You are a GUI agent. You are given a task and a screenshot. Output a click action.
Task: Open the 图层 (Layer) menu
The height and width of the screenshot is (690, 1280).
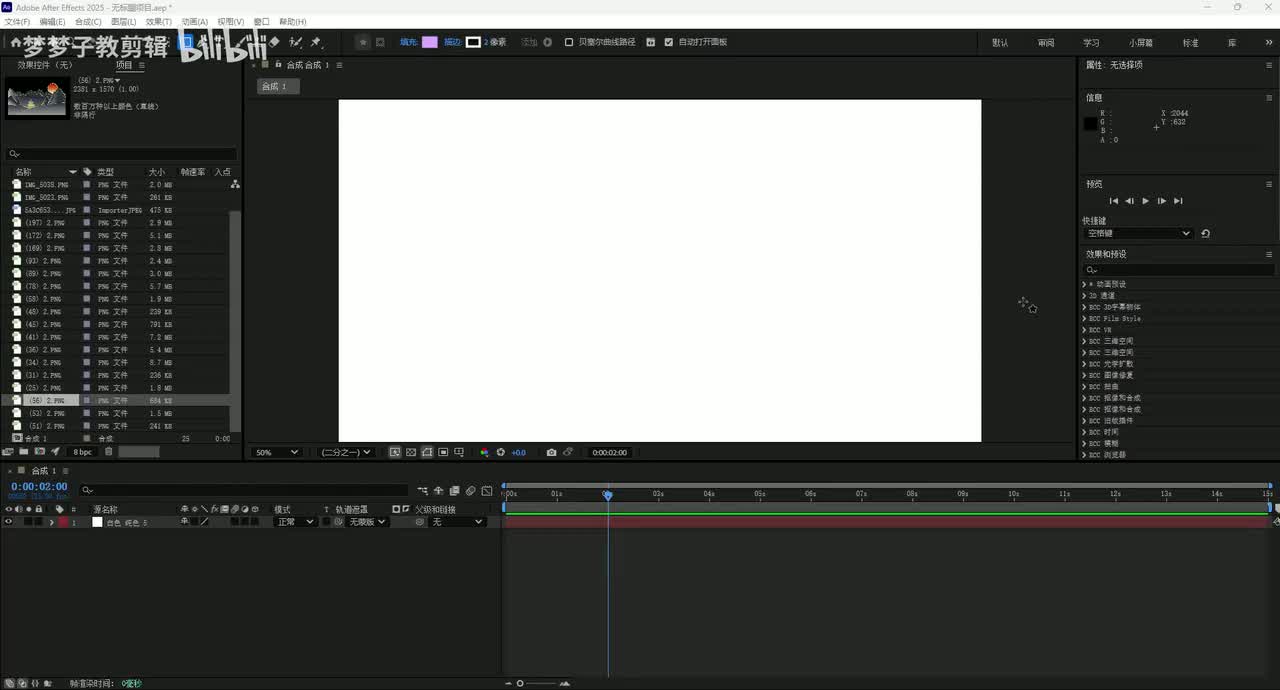pos(123,21)
